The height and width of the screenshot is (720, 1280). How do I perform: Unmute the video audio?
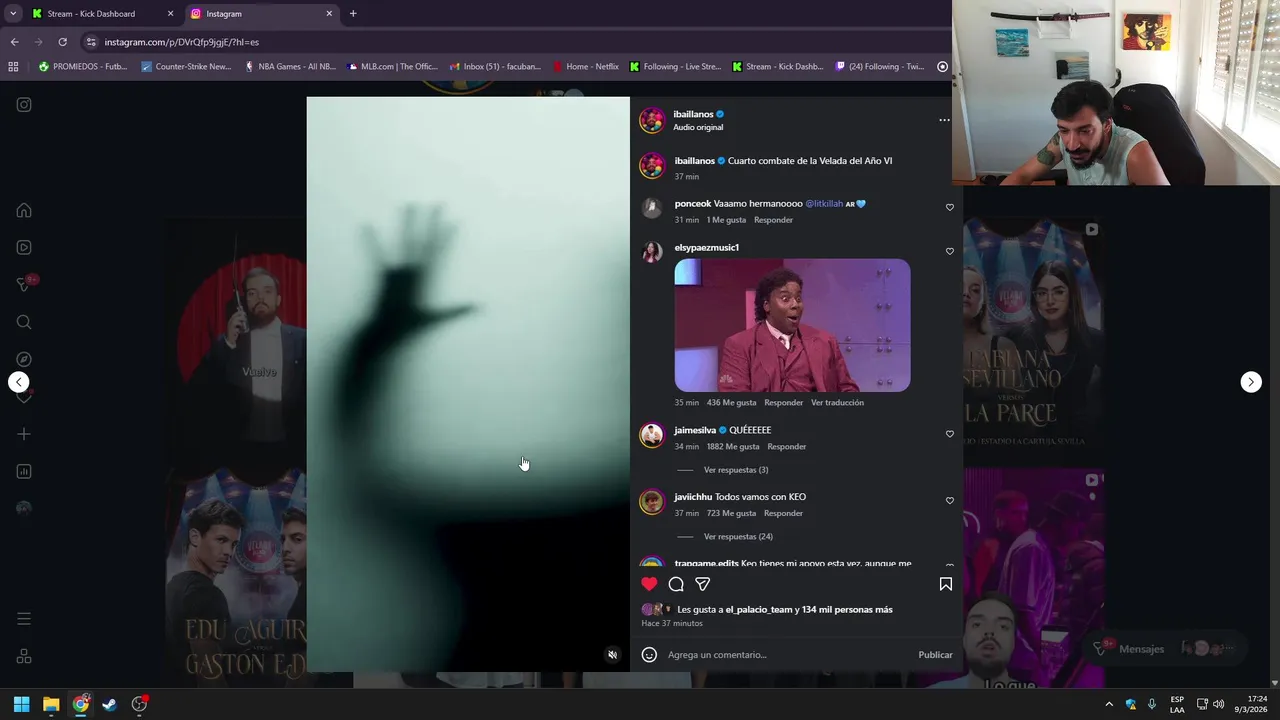[x=613, y=655]
